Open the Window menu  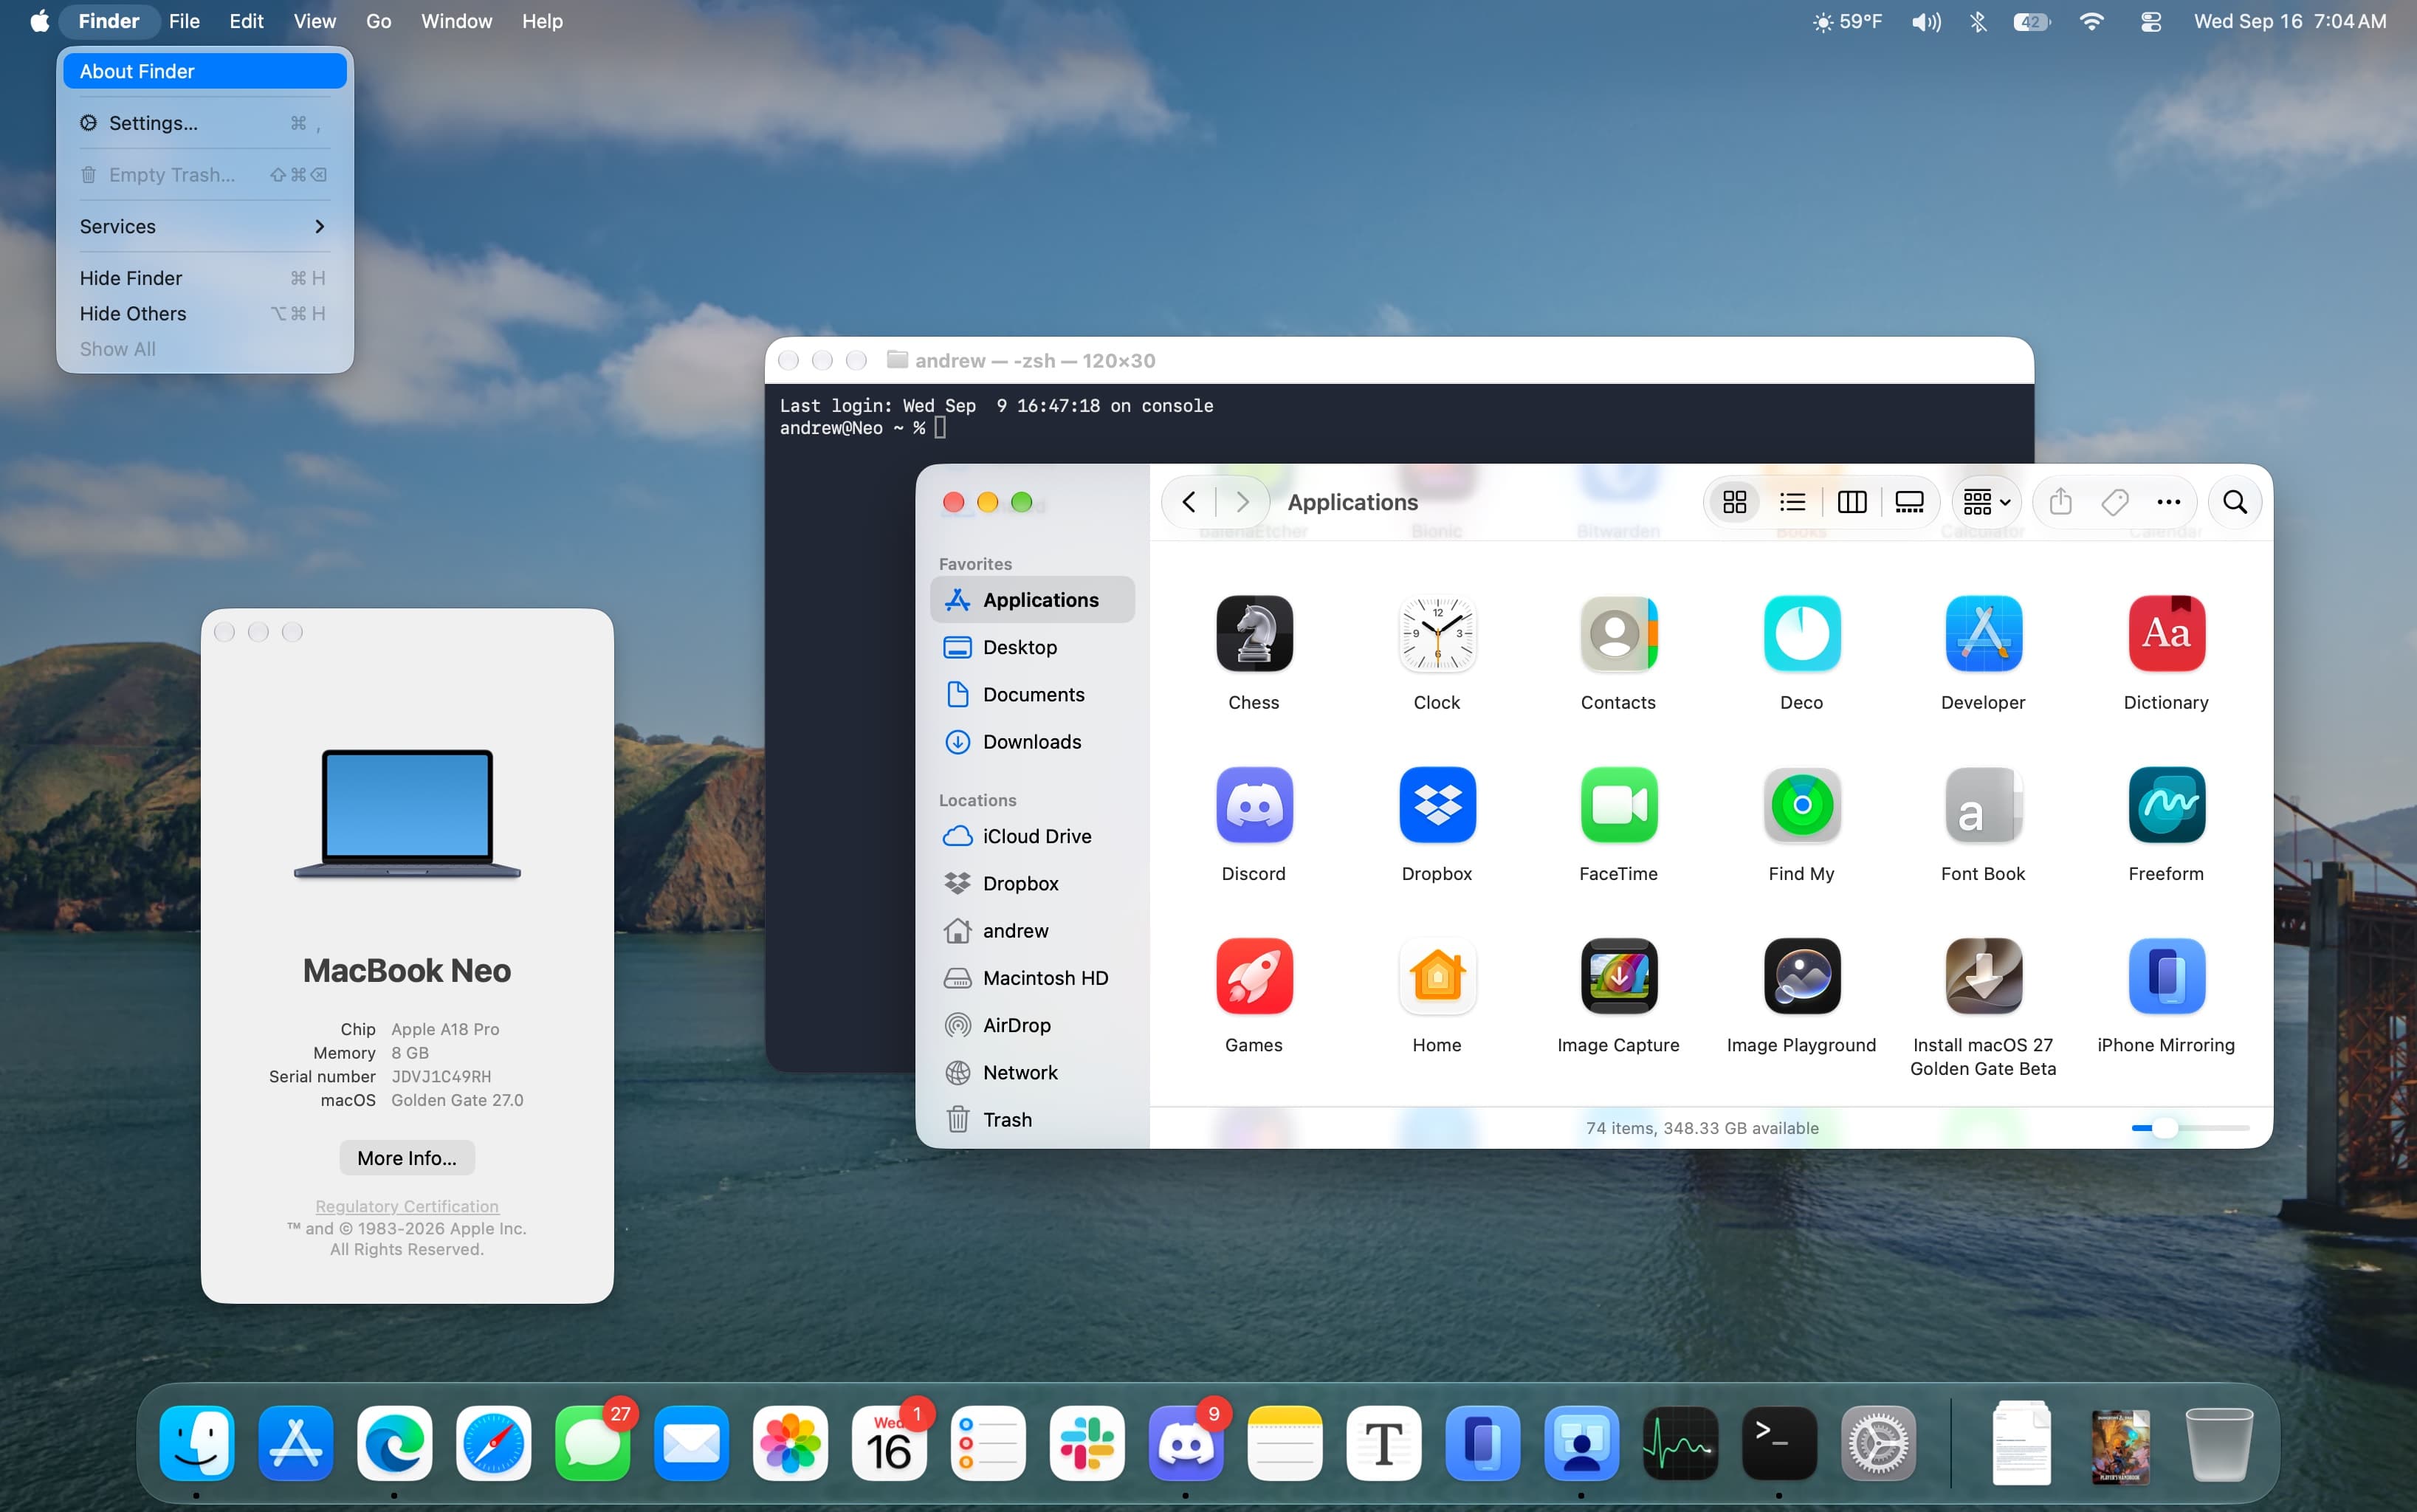pyautogui.click(x=456, y=21)
